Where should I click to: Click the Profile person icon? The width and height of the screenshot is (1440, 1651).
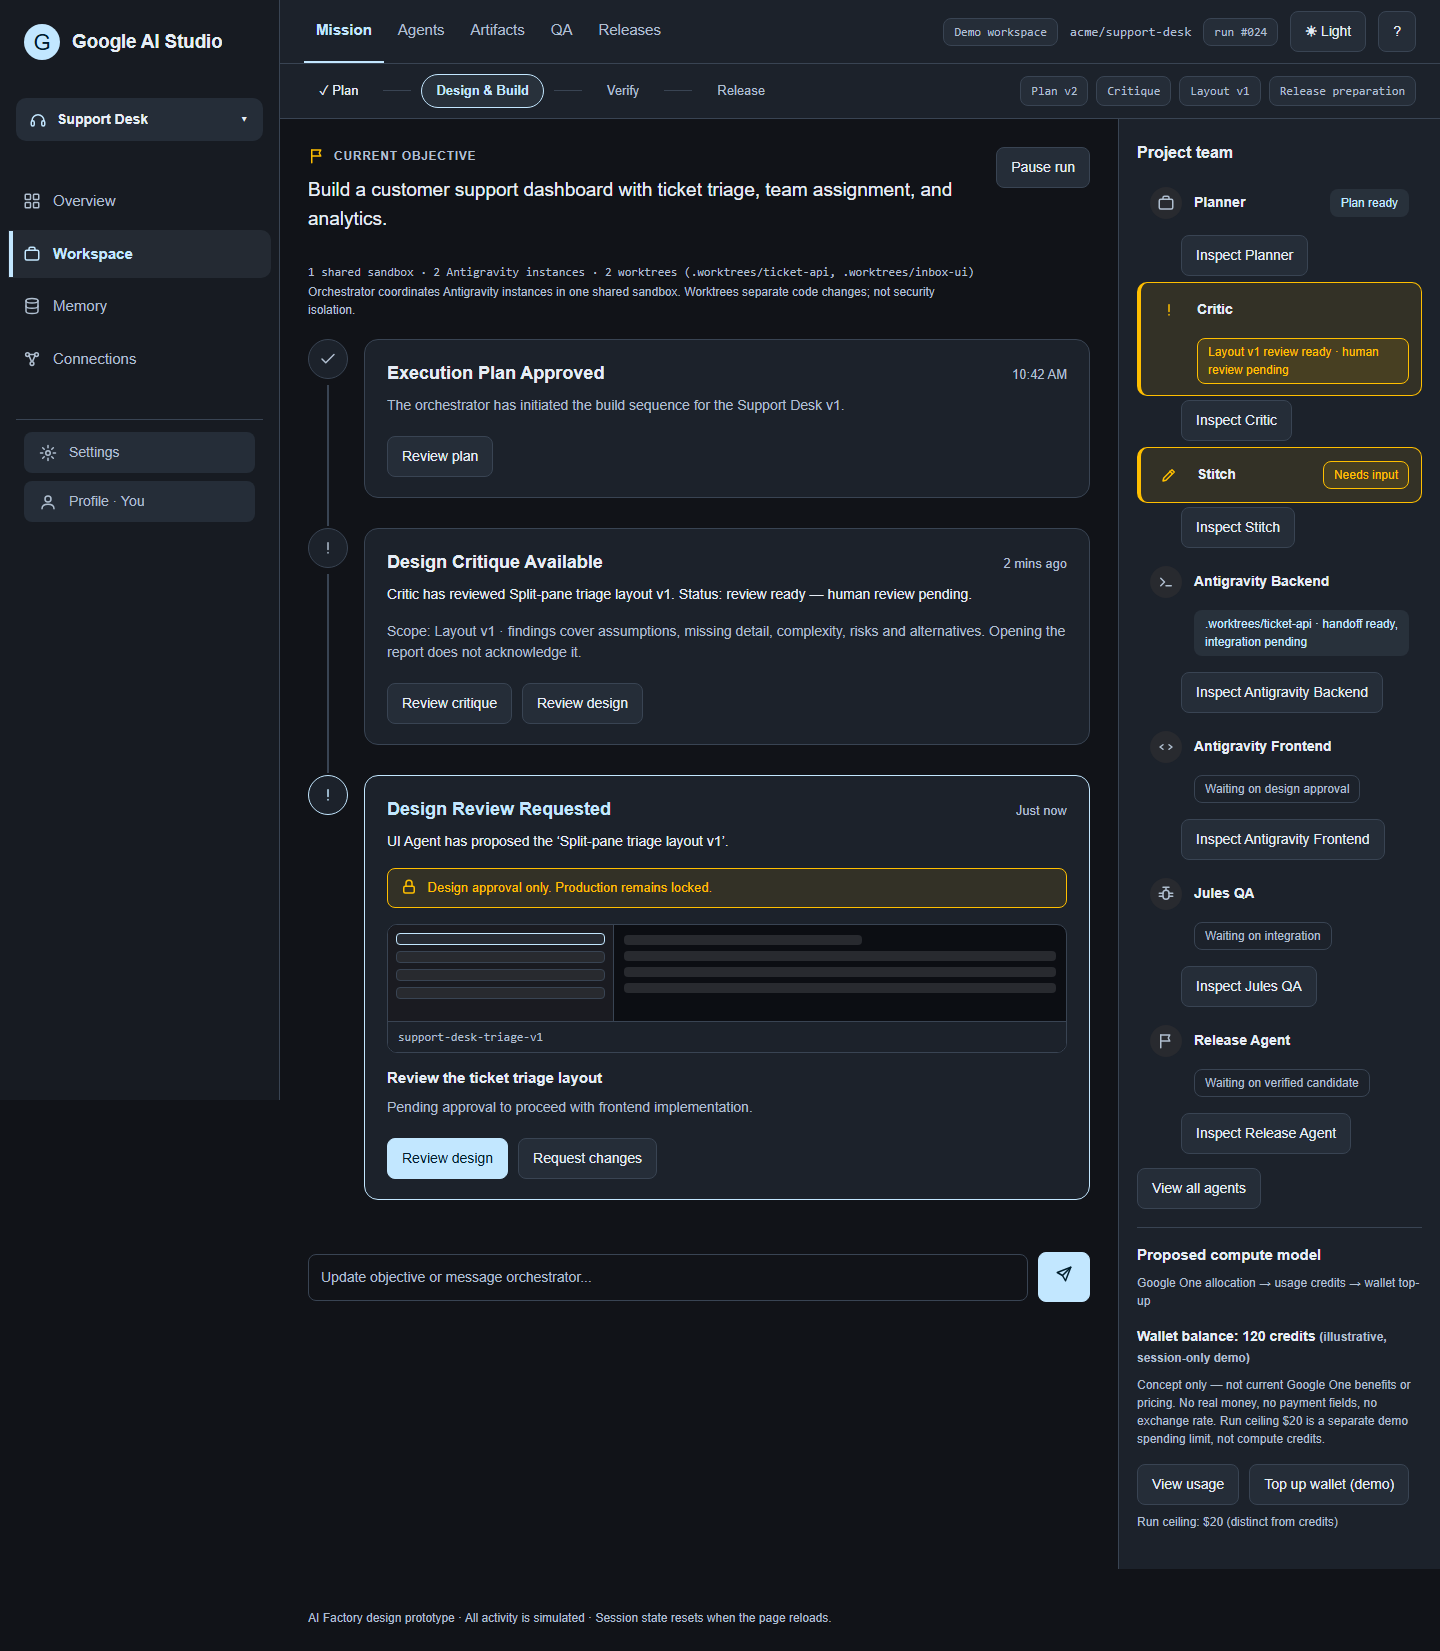pos(48,502)
